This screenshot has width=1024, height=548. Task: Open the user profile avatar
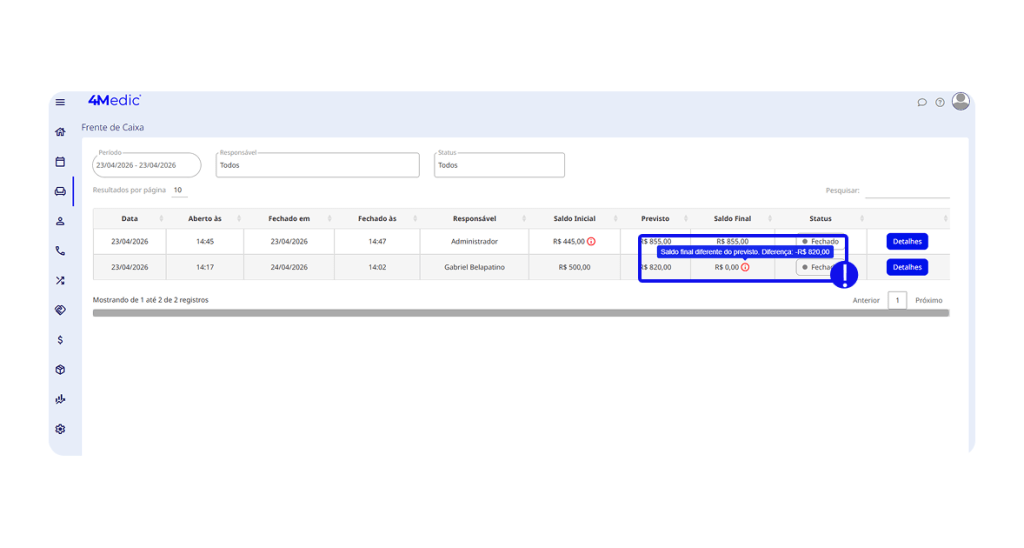pos(961,101)
